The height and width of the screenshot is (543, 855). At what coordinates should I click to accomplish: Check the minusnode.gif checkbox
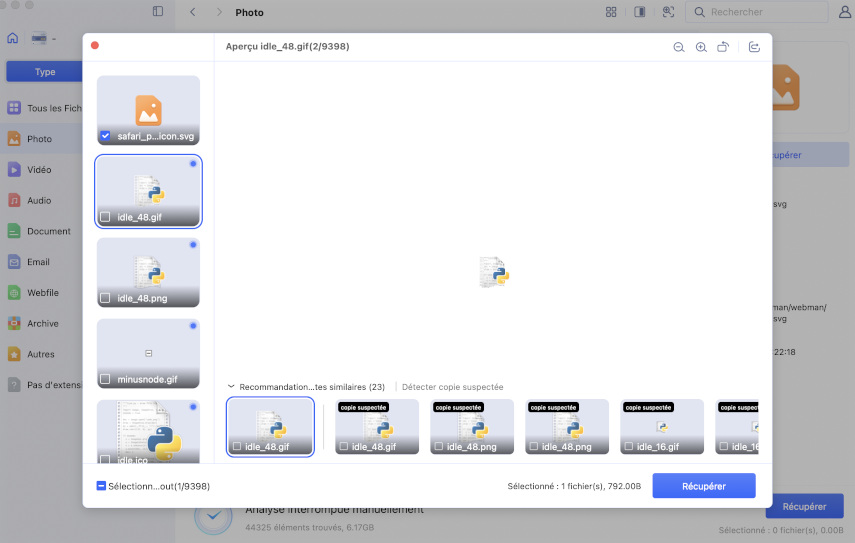tap(105, 379)
